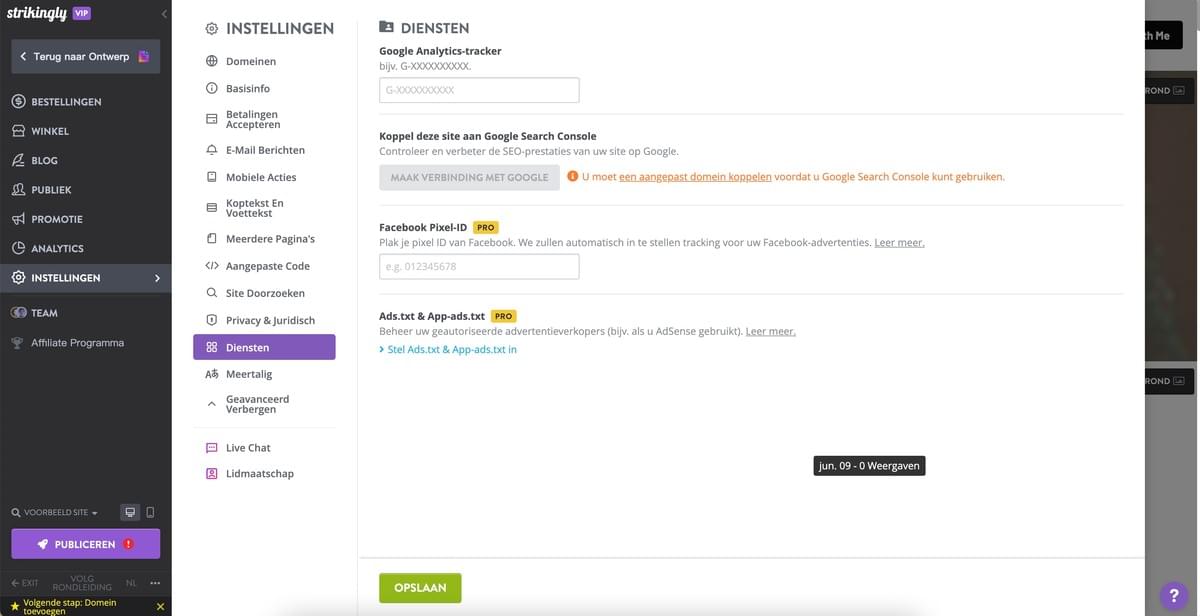The height and width of the screenshot is (616, 1200).
Task: Click the VIP badge
Action: pos(82,13)
